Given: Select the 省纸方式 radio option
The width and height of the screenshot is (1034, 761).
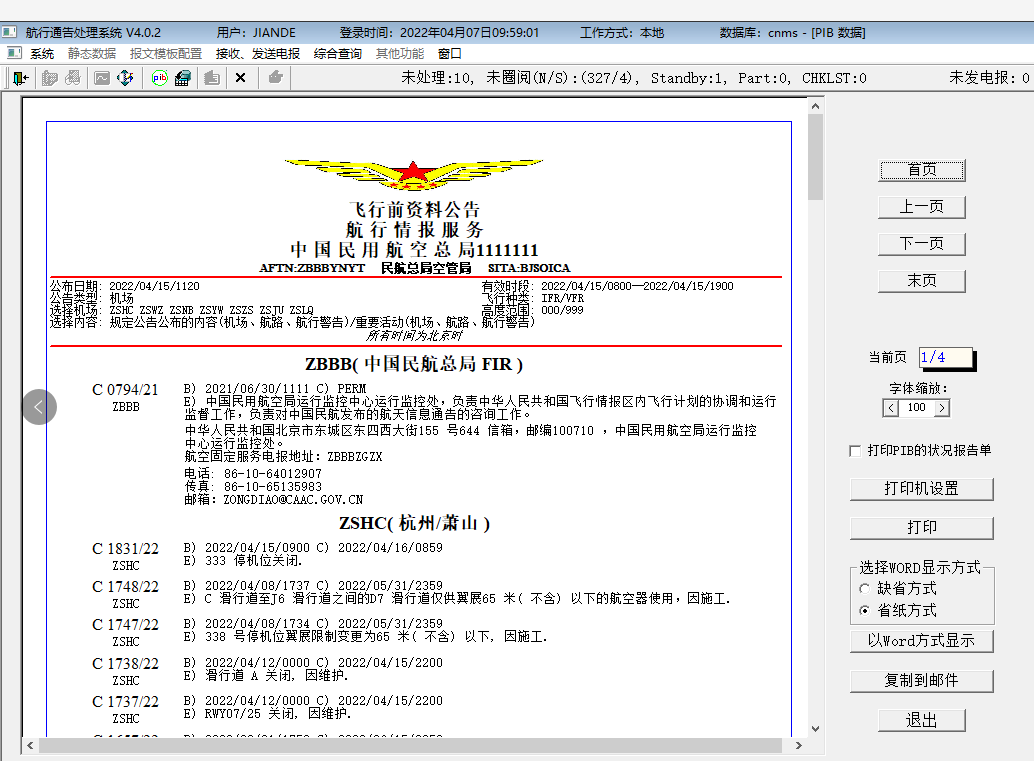Looking at the screenshot, I should (865, 610).
